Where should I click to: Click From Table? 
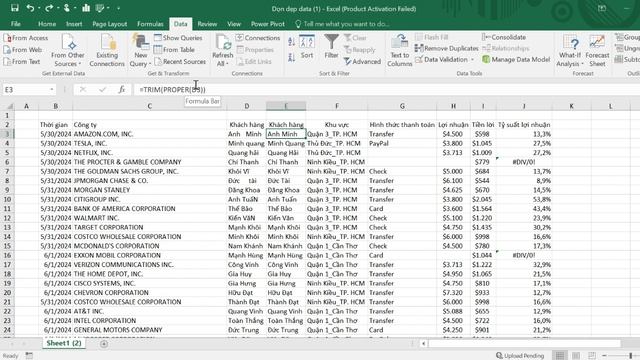pos(174,50)
